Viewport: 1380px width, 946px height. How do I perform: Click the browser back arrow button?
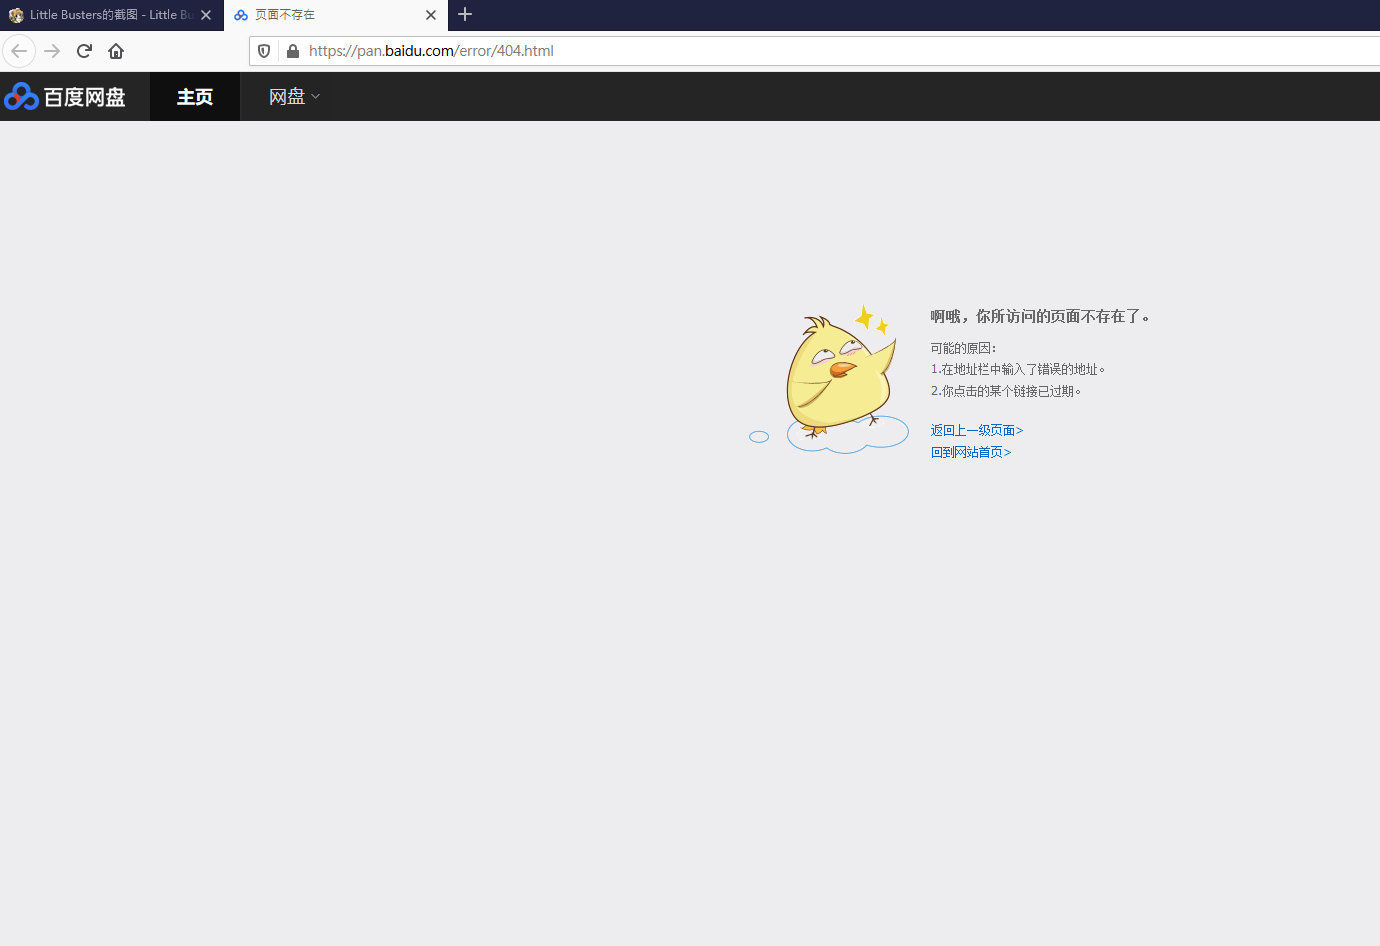coord(19,51)
